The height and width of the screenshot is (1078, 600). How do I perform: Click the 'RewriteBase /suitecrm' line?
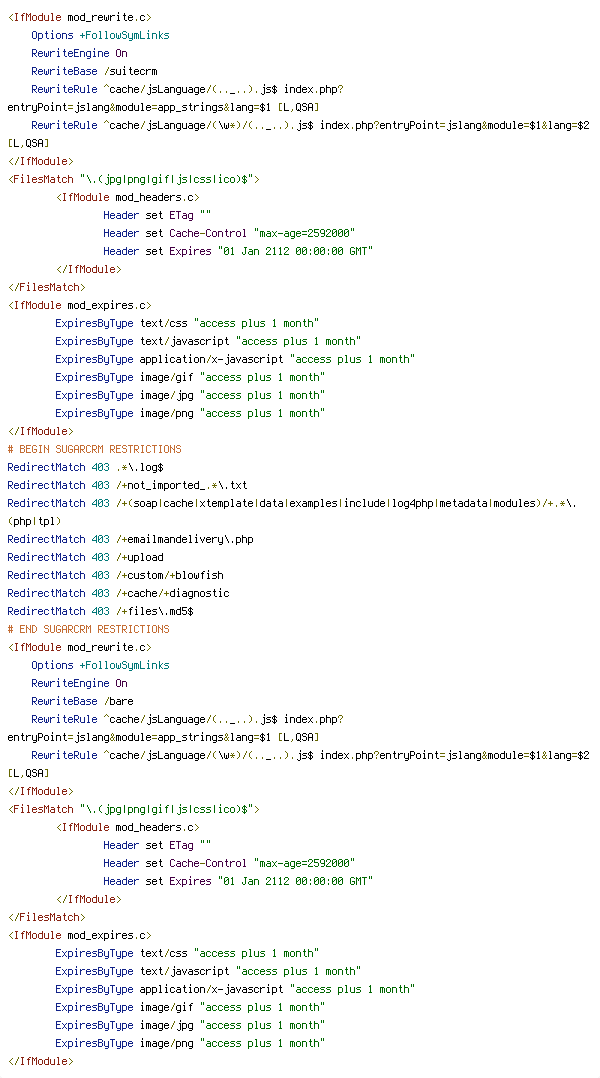click(x=96, y=71)
